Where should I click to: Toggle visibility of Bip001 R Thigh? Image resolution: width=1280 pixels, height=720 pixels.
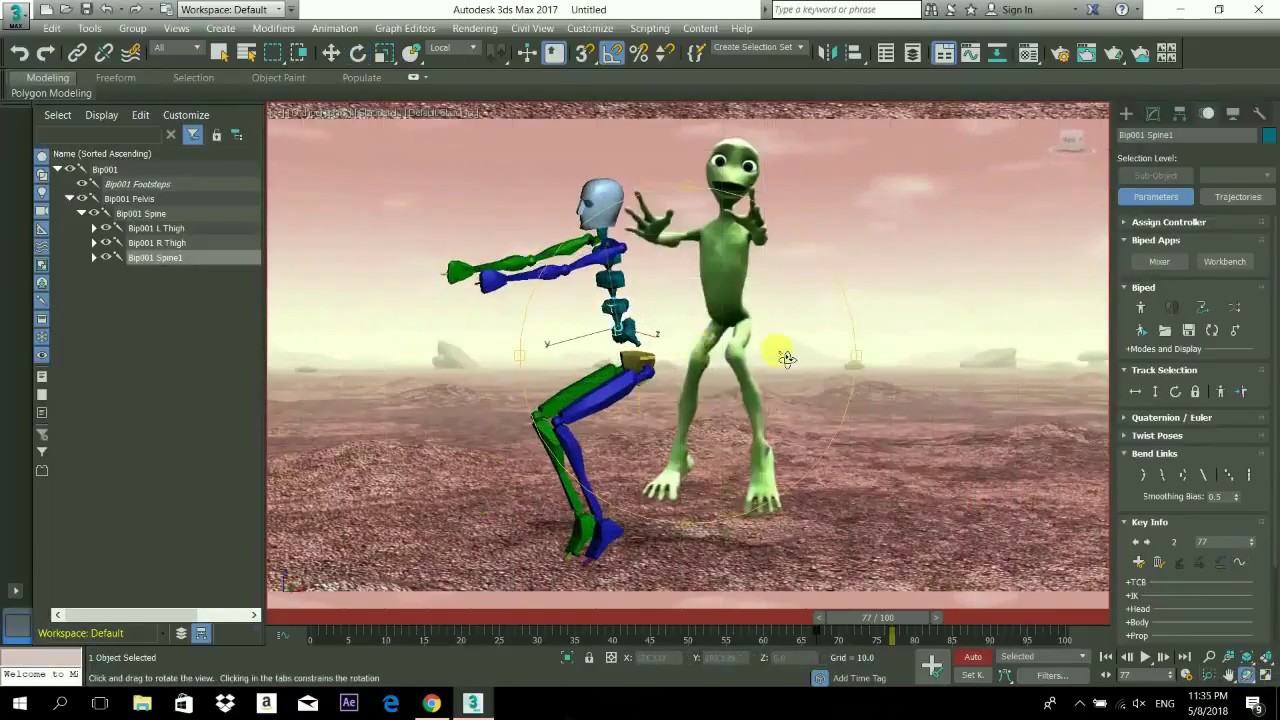(x=106, y=243)
